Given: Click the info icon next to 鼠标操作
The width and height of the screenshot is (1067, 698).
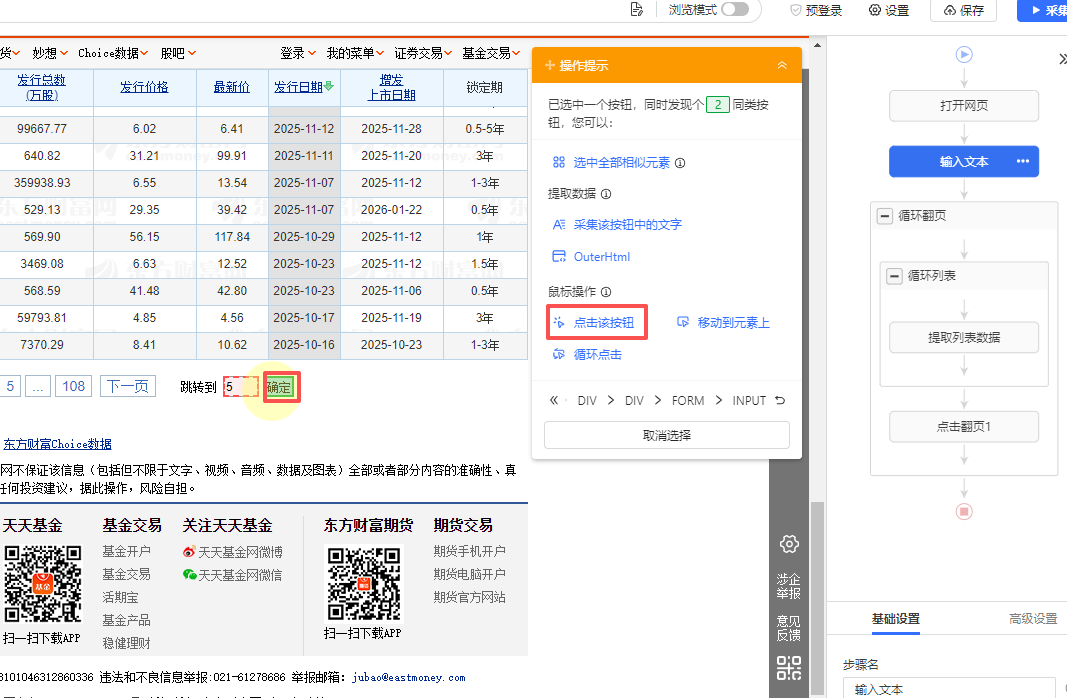Looking at the screenshot, I should pos(606,292).
